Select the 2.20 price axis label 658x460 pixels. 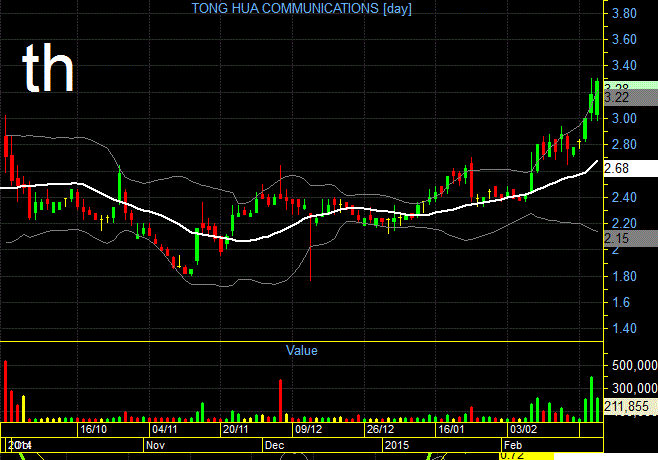[x=624, y=223]
